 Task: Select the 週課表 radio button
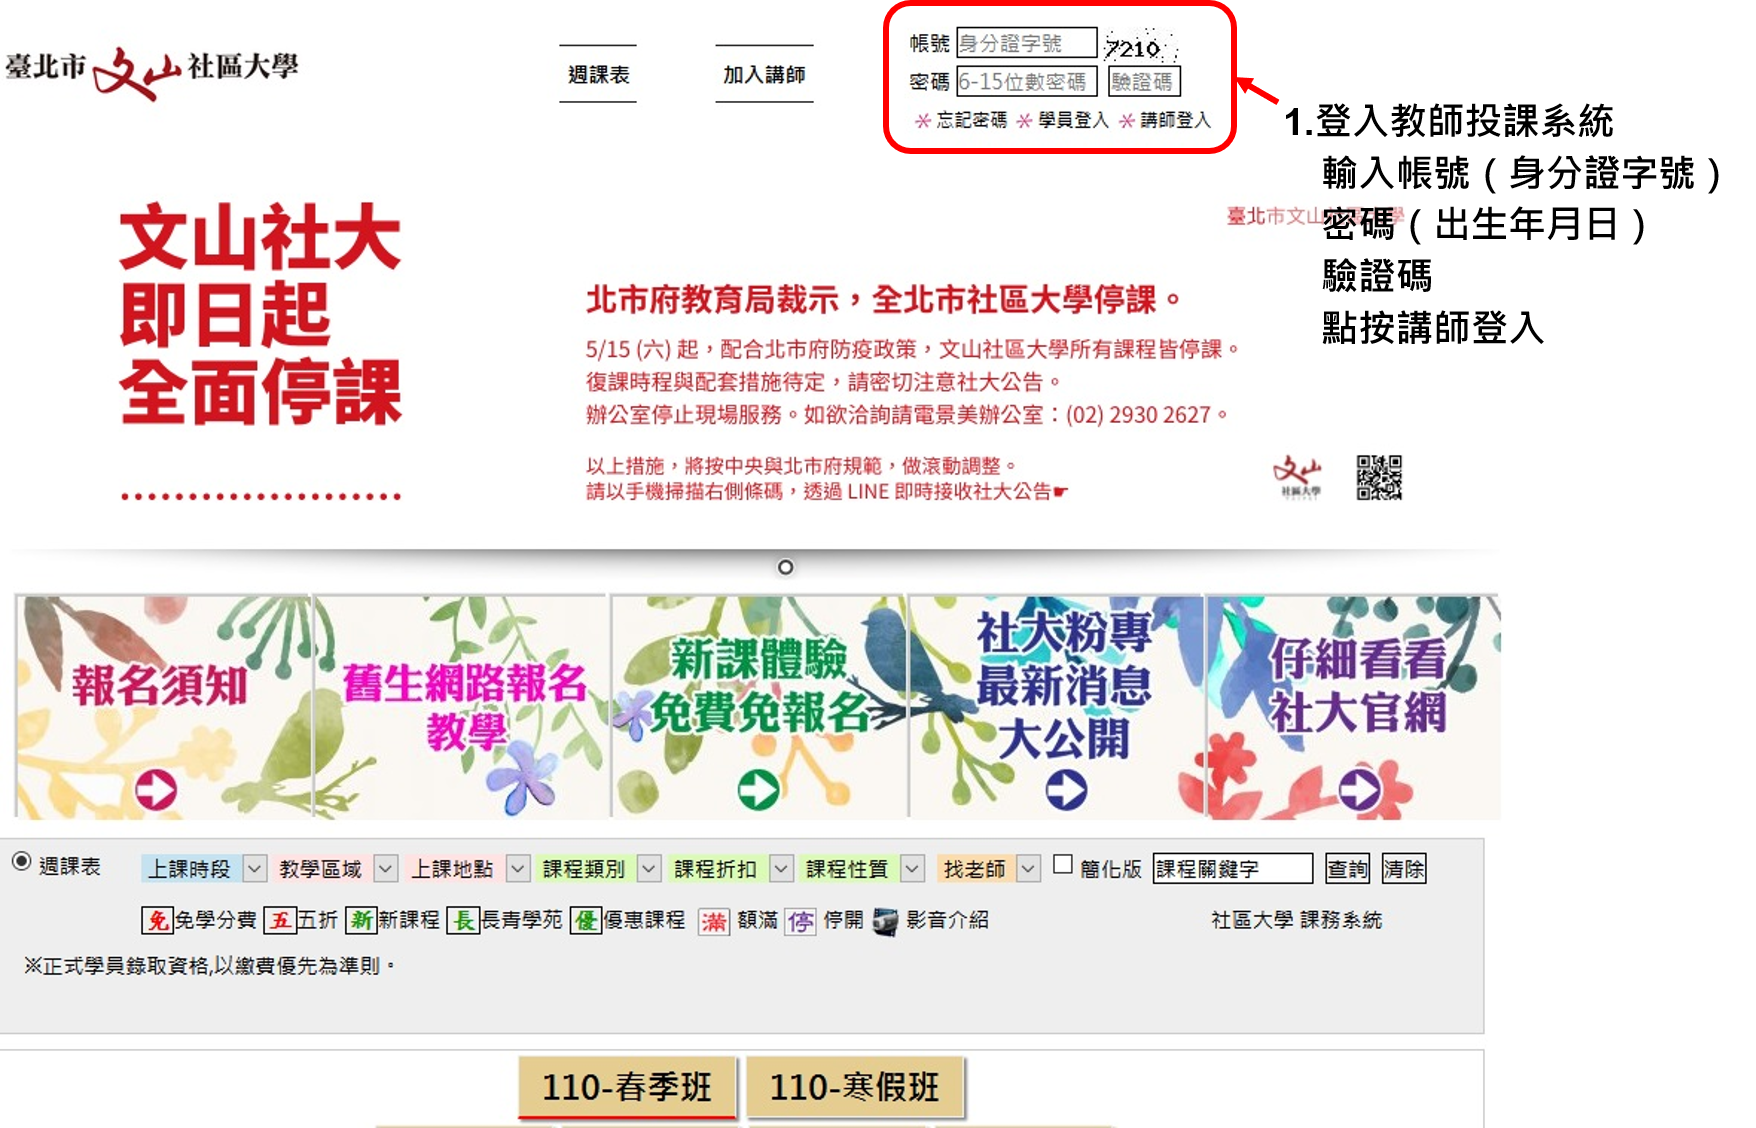[21, 862]
